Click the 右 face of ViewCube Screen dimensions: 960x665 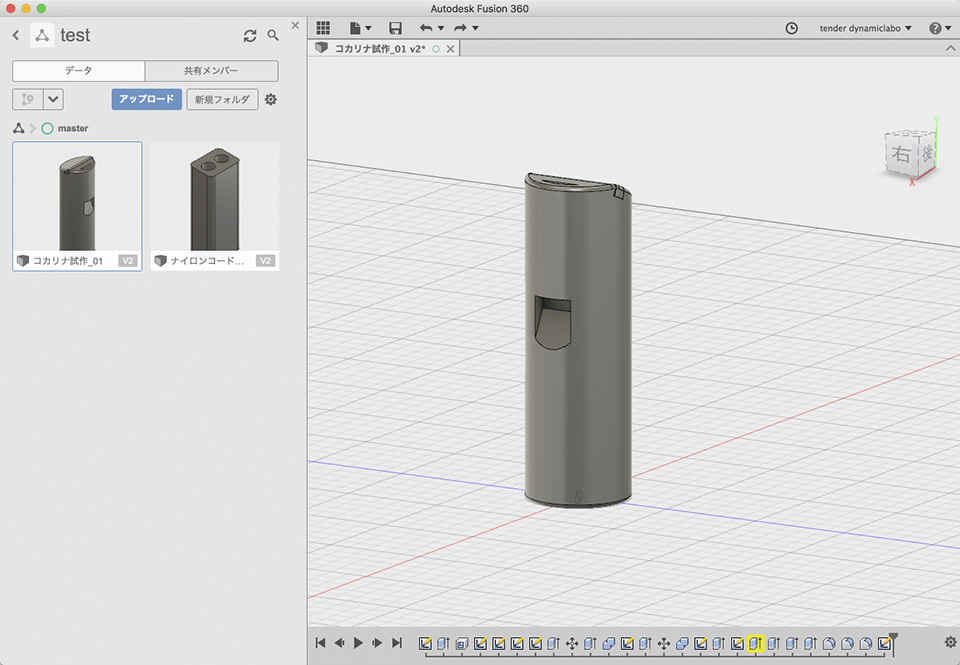tap(901, 154)
